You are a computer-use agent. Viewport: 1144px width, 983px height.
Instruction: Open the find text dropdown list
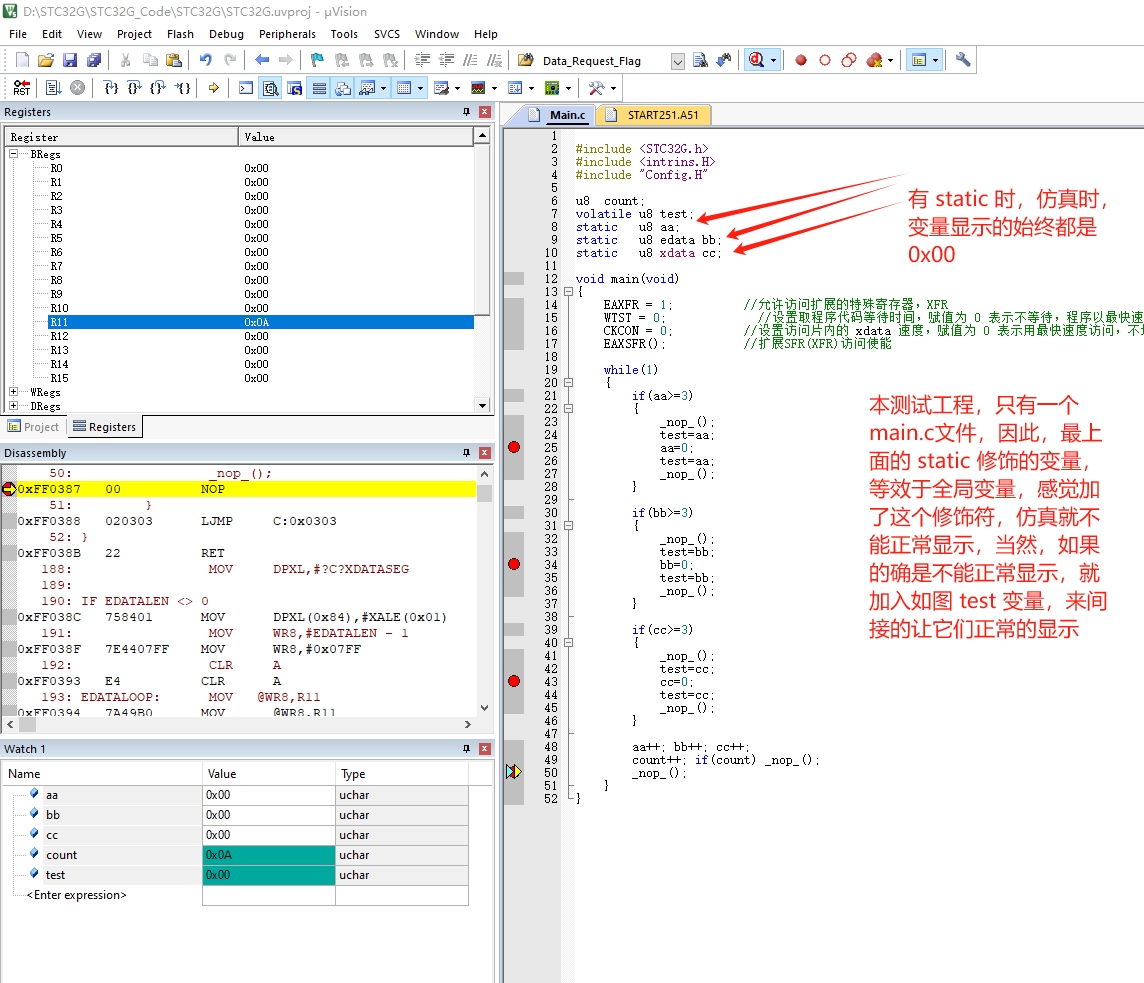click(x=678, y=61)
